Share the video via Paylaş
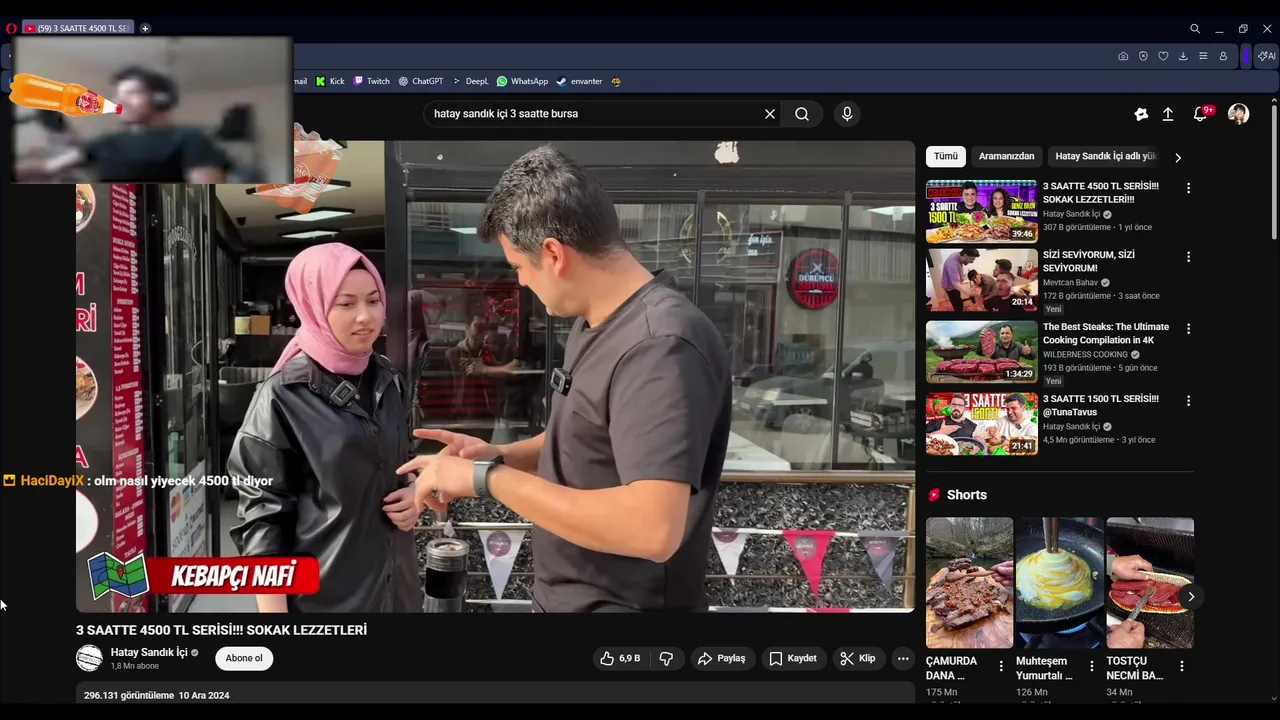The image size is (1280, 720). 721,658
